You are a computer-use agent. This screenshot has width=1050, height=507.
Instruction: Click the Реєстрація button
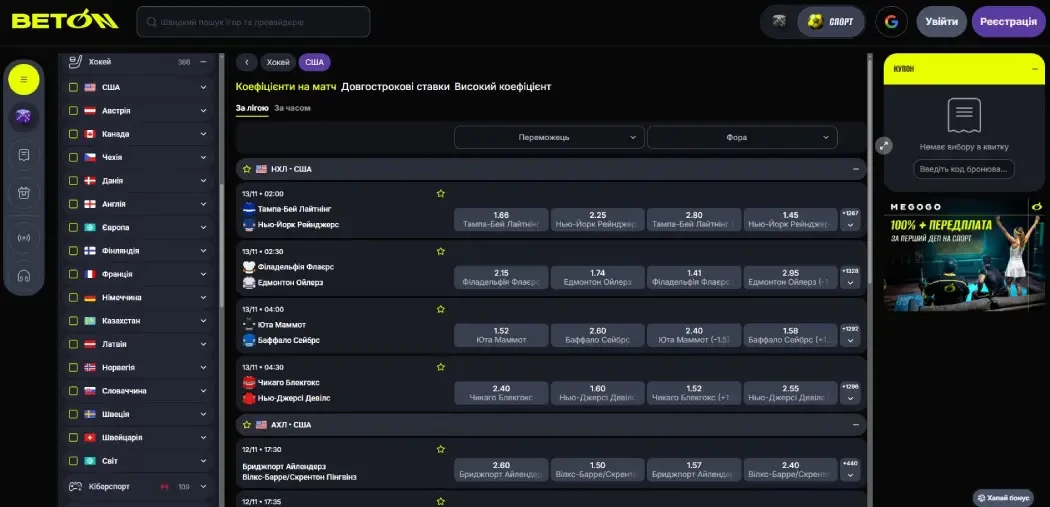click(x=1008, y=21)
